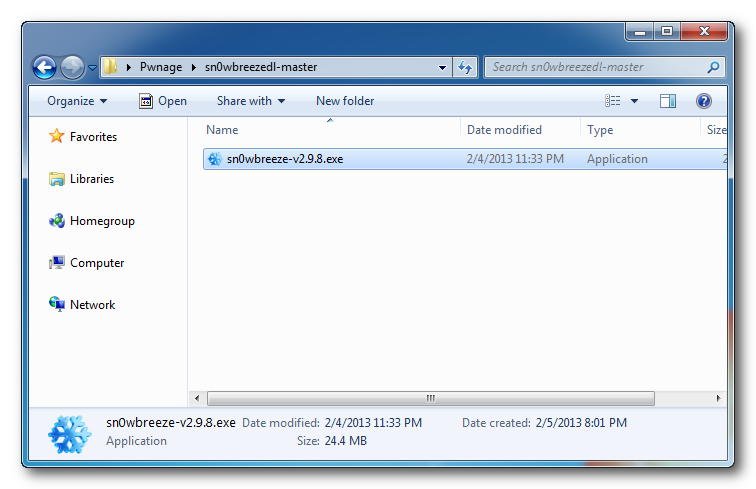Select Favorites in navigation pane

click(x=93, y=137)
